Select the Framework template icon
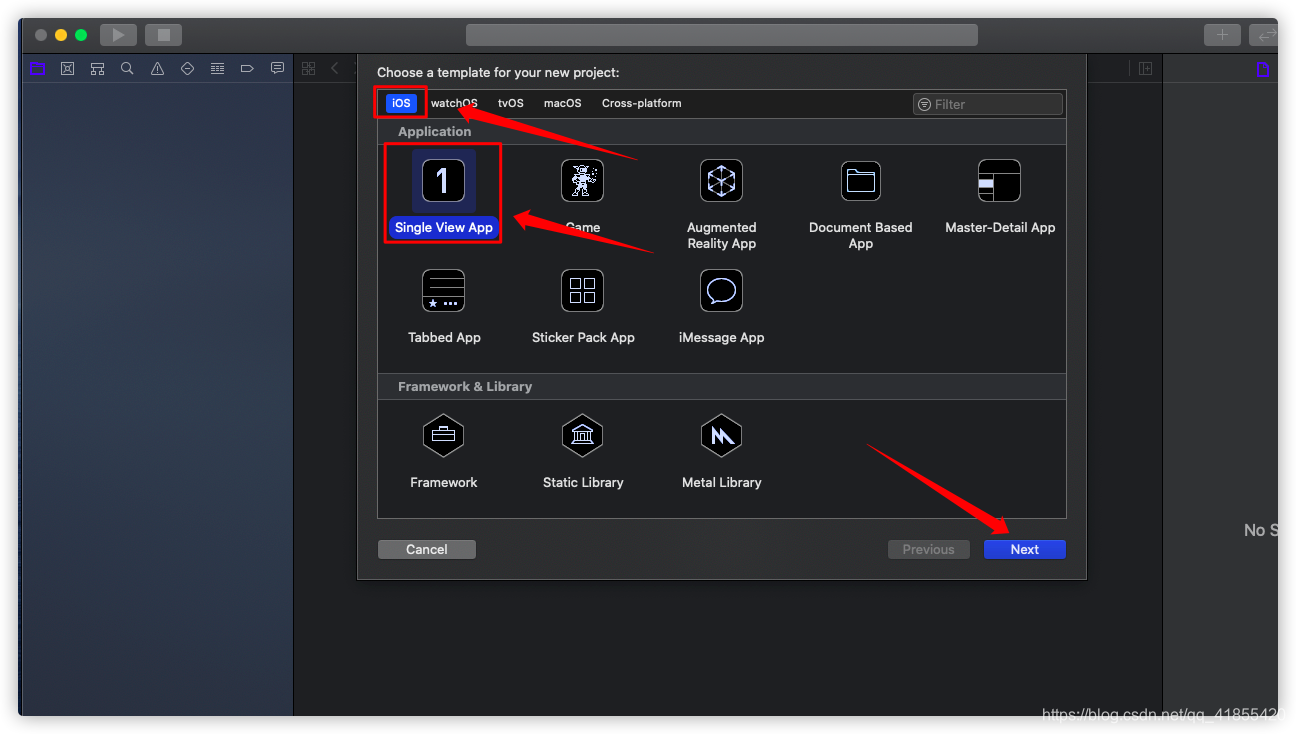1296x734 pixels. tap(443, 435)
